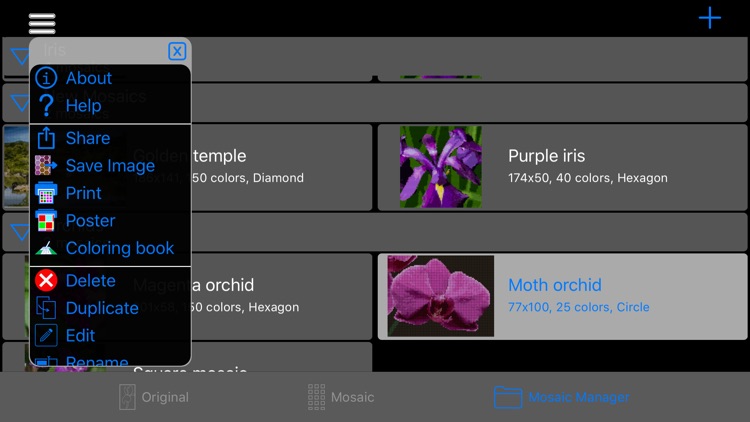Image resolution: width=750 pixels, height=422 pixels.
Task: Click the Print printer icon
Action: point(46,193)
